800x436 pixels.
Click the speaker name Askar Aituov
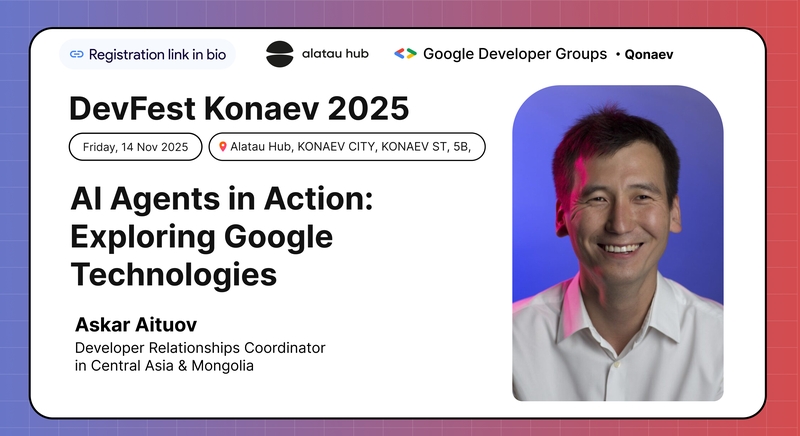(136, 324)
